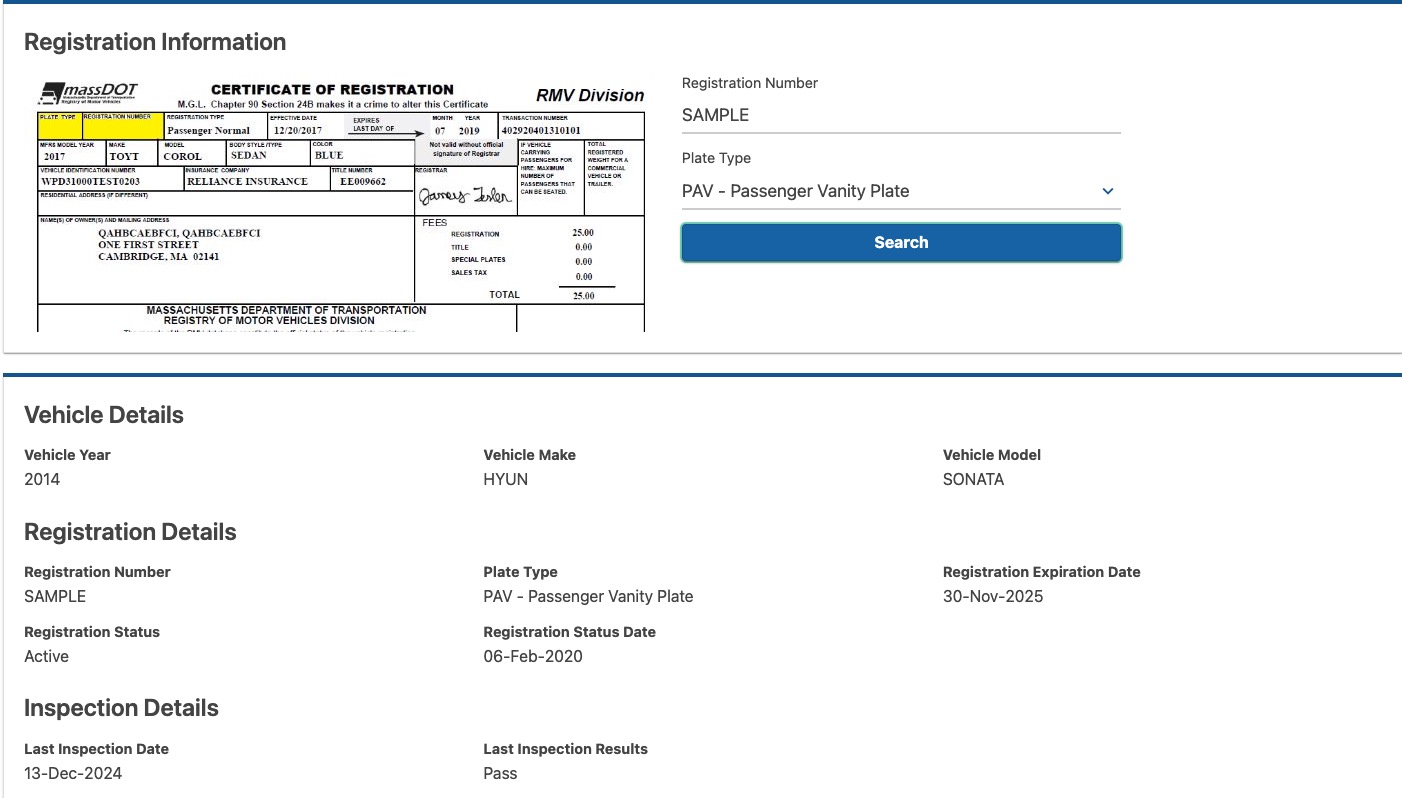
Task: Click the Last Inspection Results Pass value
Action: pyautogui.click(x=500, y=773)
